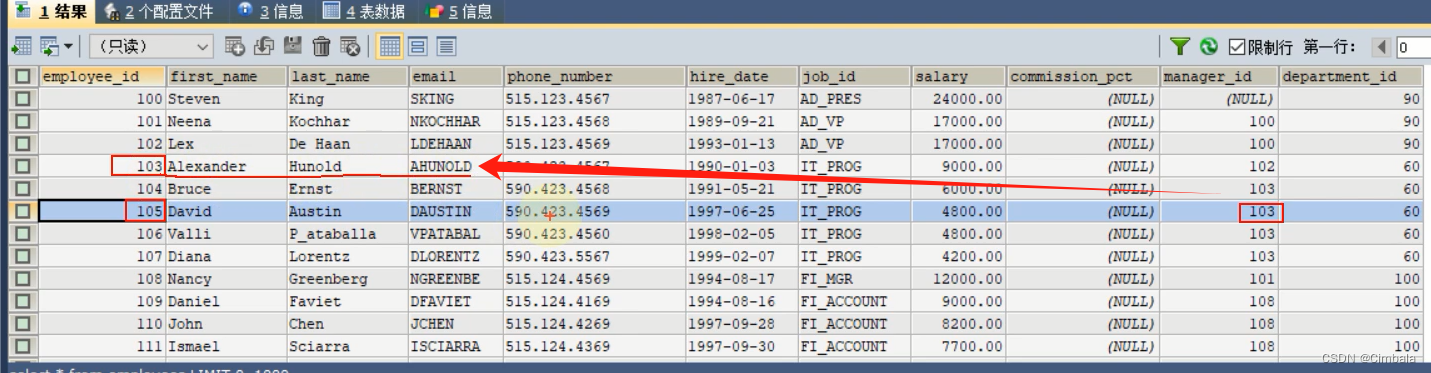The image size is (1431, 373).
Task: Click the cancel changes icon
Action: pos(350,46)
